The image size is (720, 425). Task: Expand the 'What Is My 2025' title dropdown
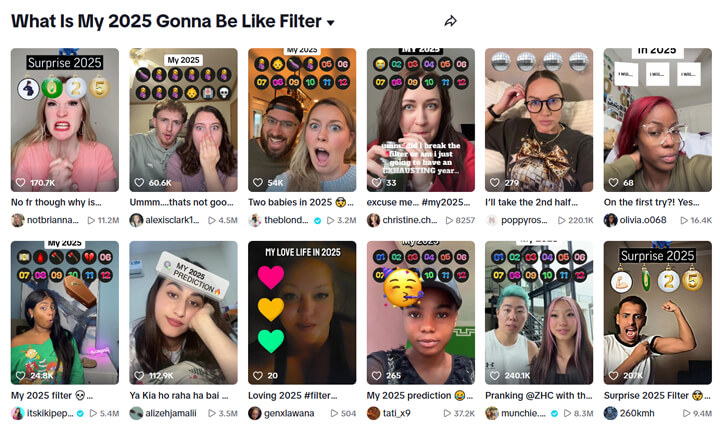coord(330,22)
